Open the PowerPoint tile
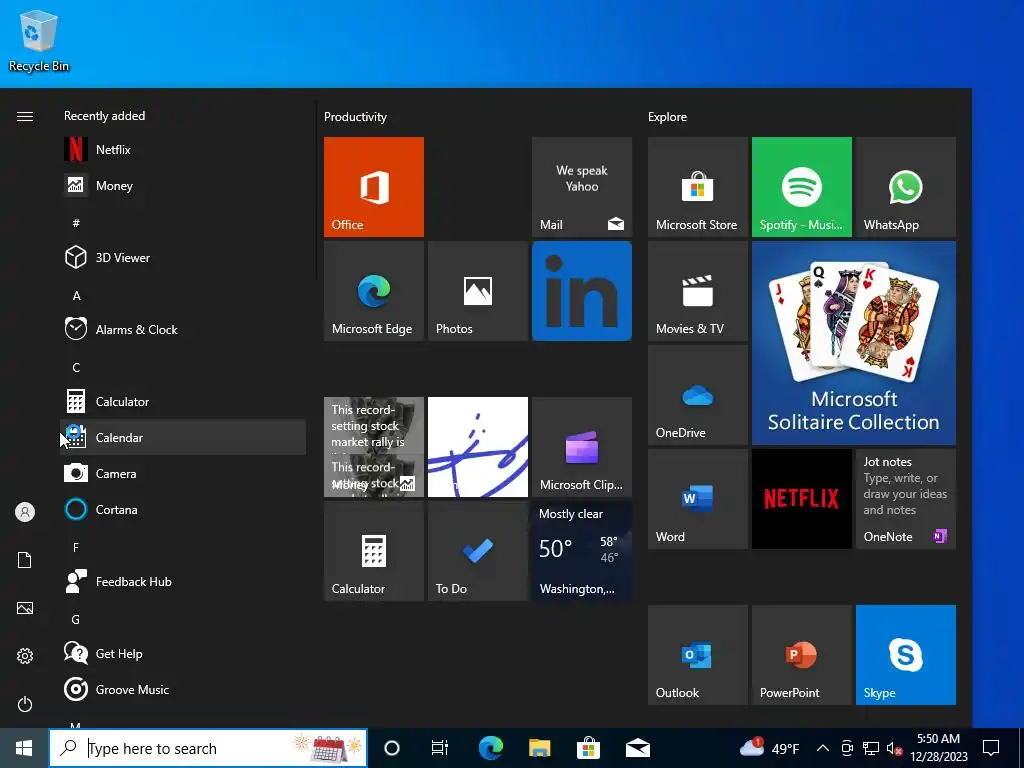1024x768 pixels. click(x=801, y=654)
